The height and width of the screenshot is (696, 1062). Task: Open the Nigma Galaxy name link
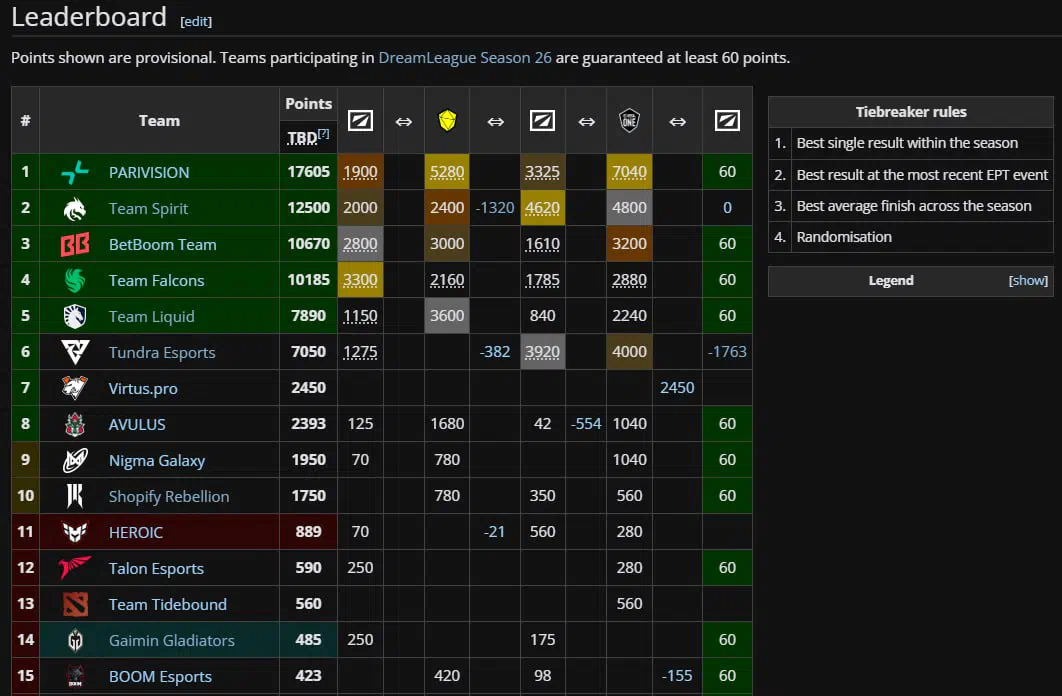click(x=157, y=460)
